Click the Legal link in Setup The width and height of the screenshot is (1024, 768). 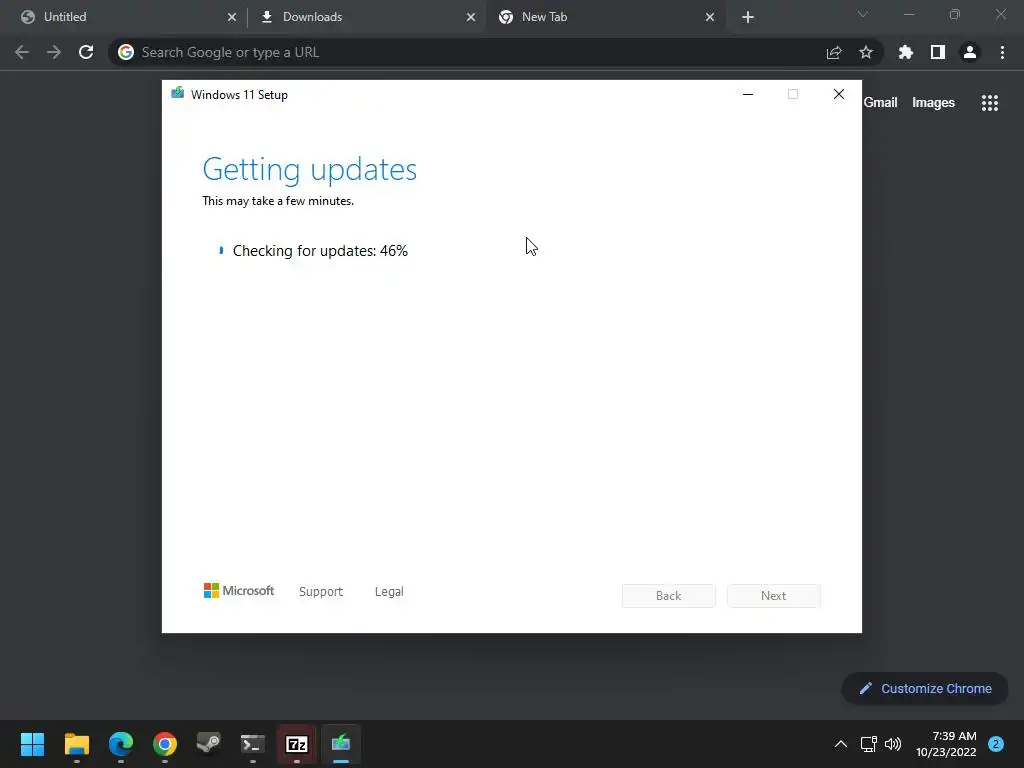coord(389,592)
